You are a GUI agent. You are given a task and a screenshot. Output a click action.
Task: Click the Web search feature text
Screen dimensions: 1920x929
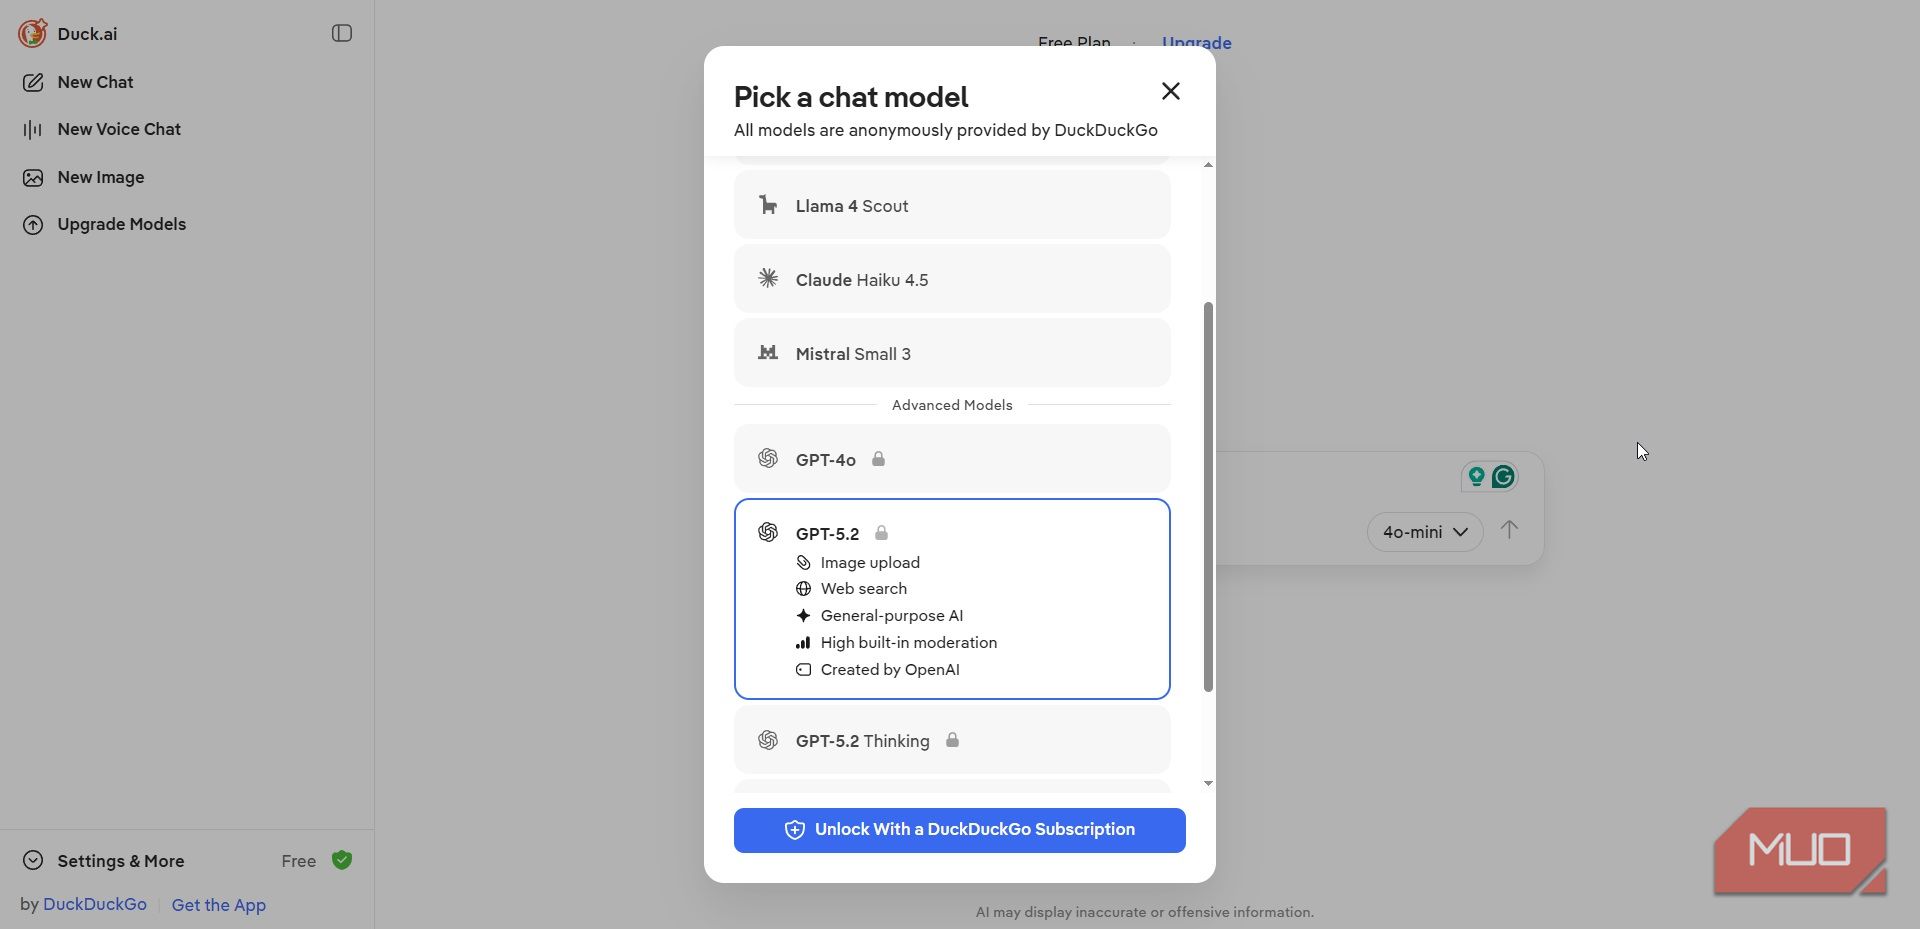[864, 589]
